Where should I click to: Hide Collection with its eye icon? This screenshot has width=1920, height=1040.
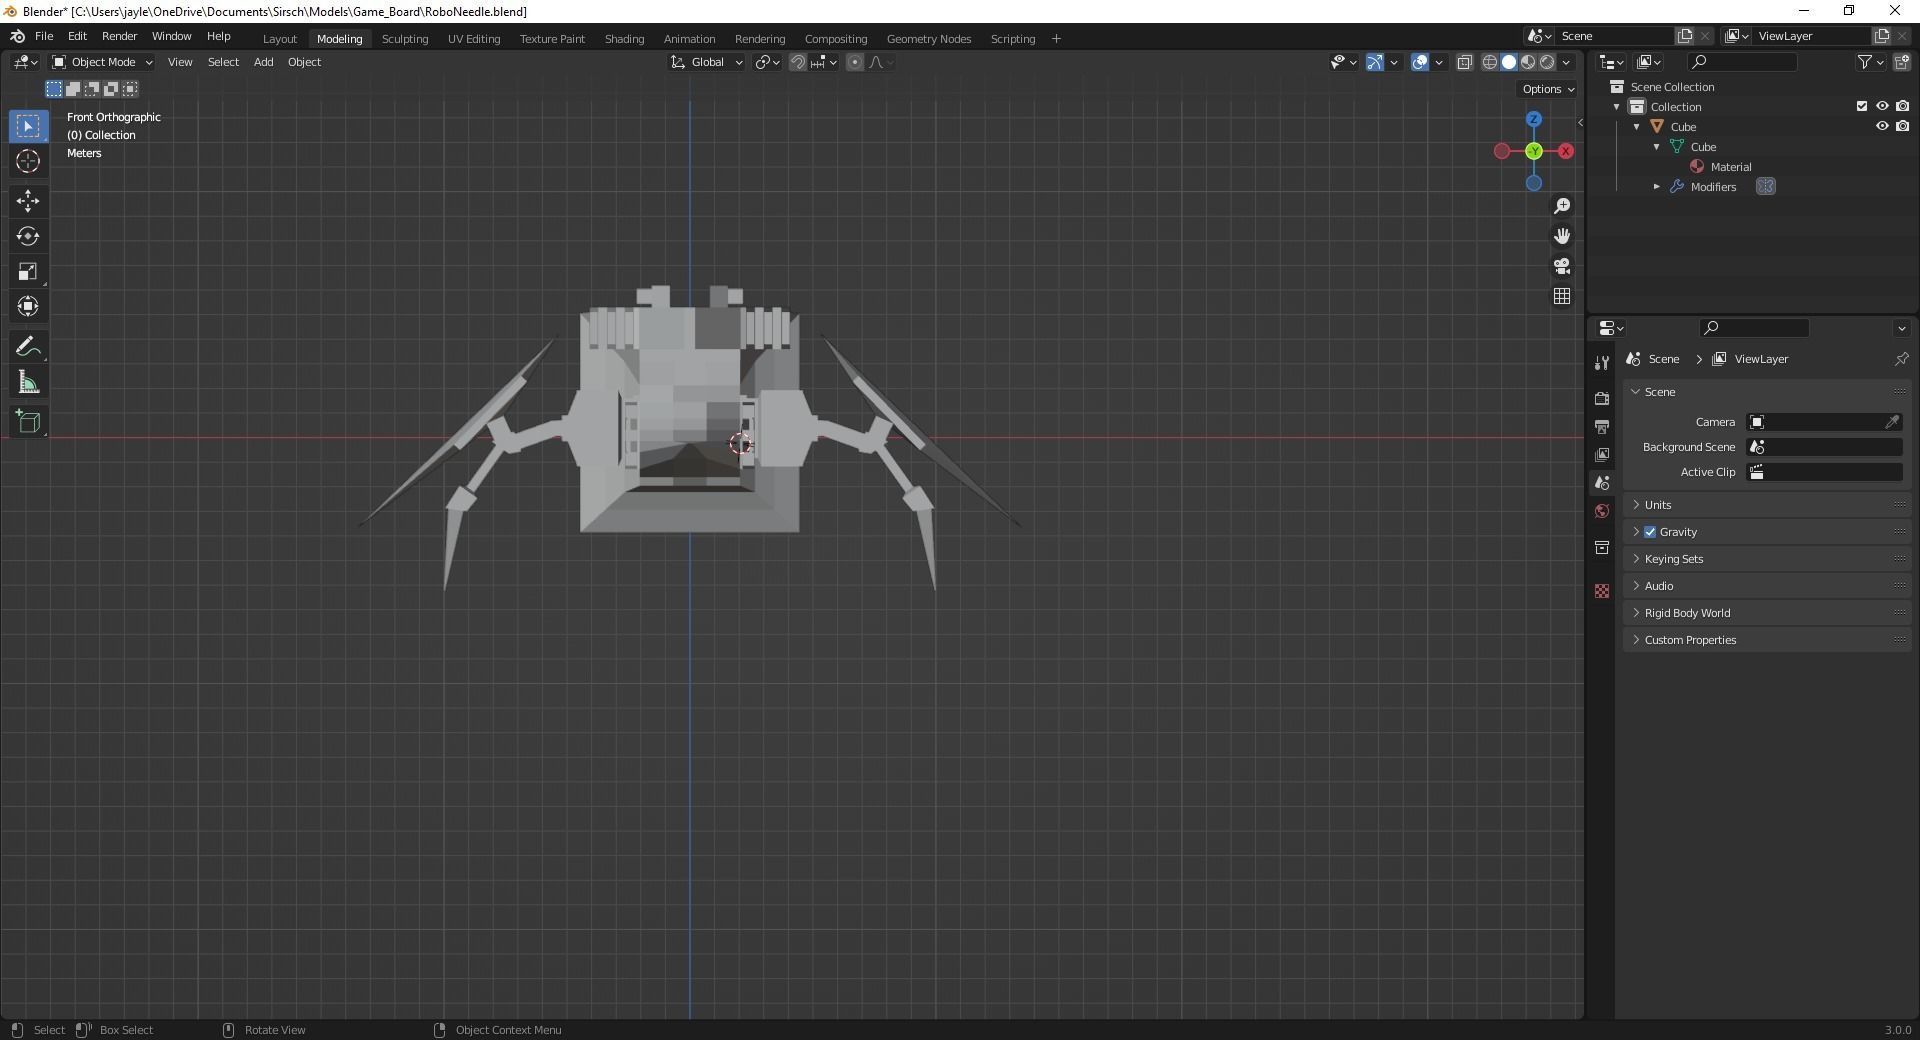click(x=1882, y=106)
